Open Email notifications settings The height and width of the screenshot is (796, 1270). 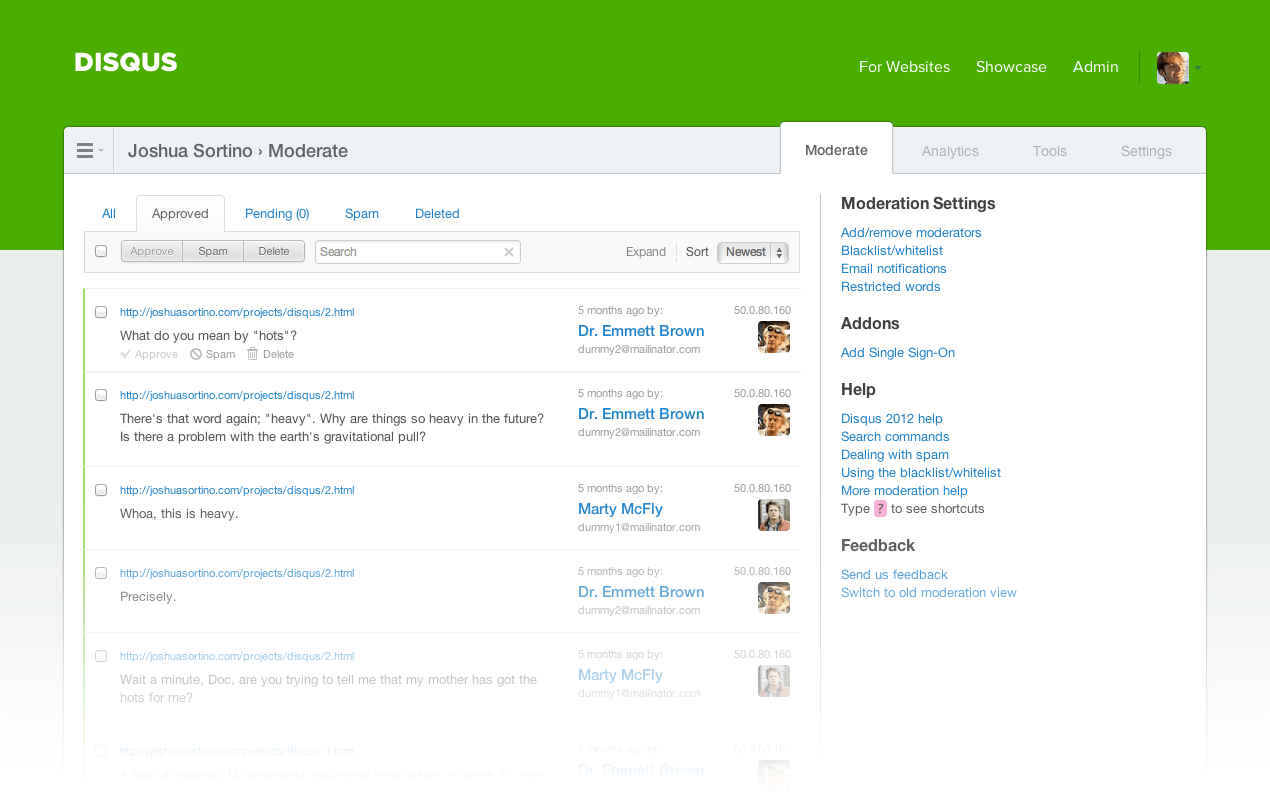[894, 269]
